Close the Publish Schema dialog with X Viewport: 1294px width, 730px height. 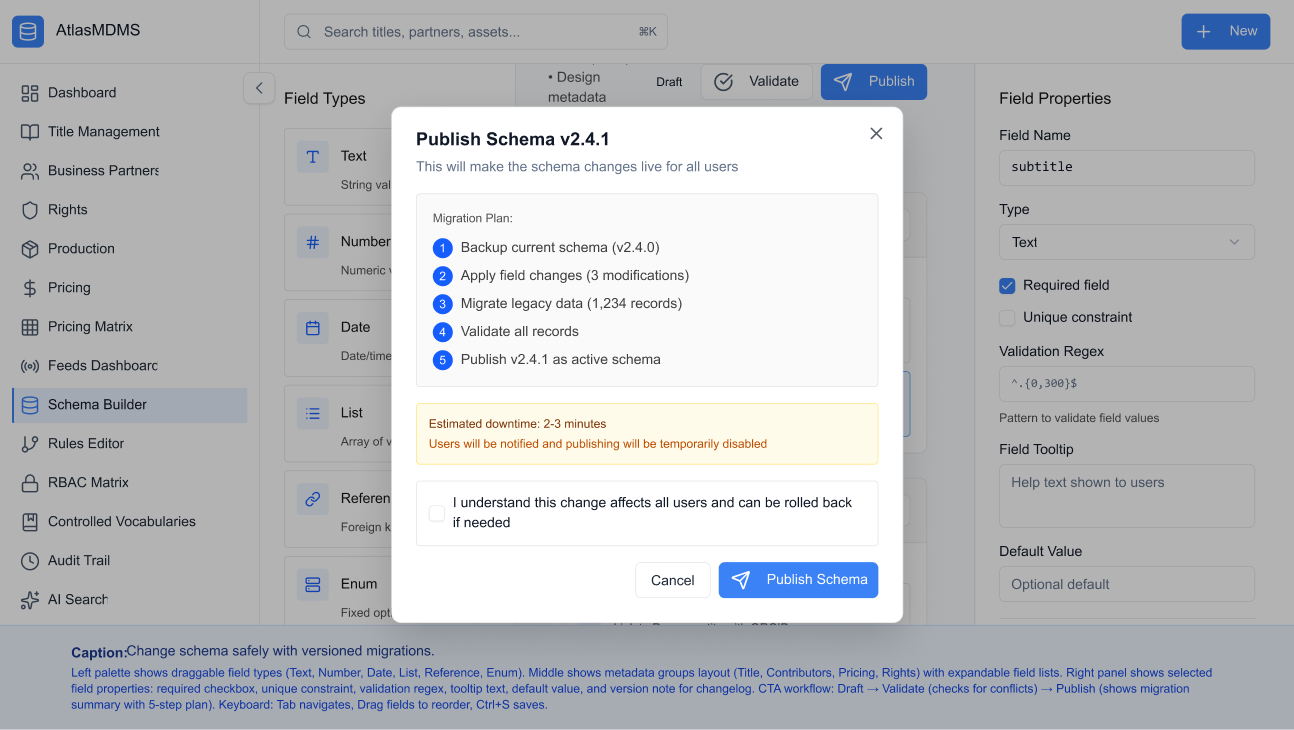pyautogui.click(x=876, y=134)
